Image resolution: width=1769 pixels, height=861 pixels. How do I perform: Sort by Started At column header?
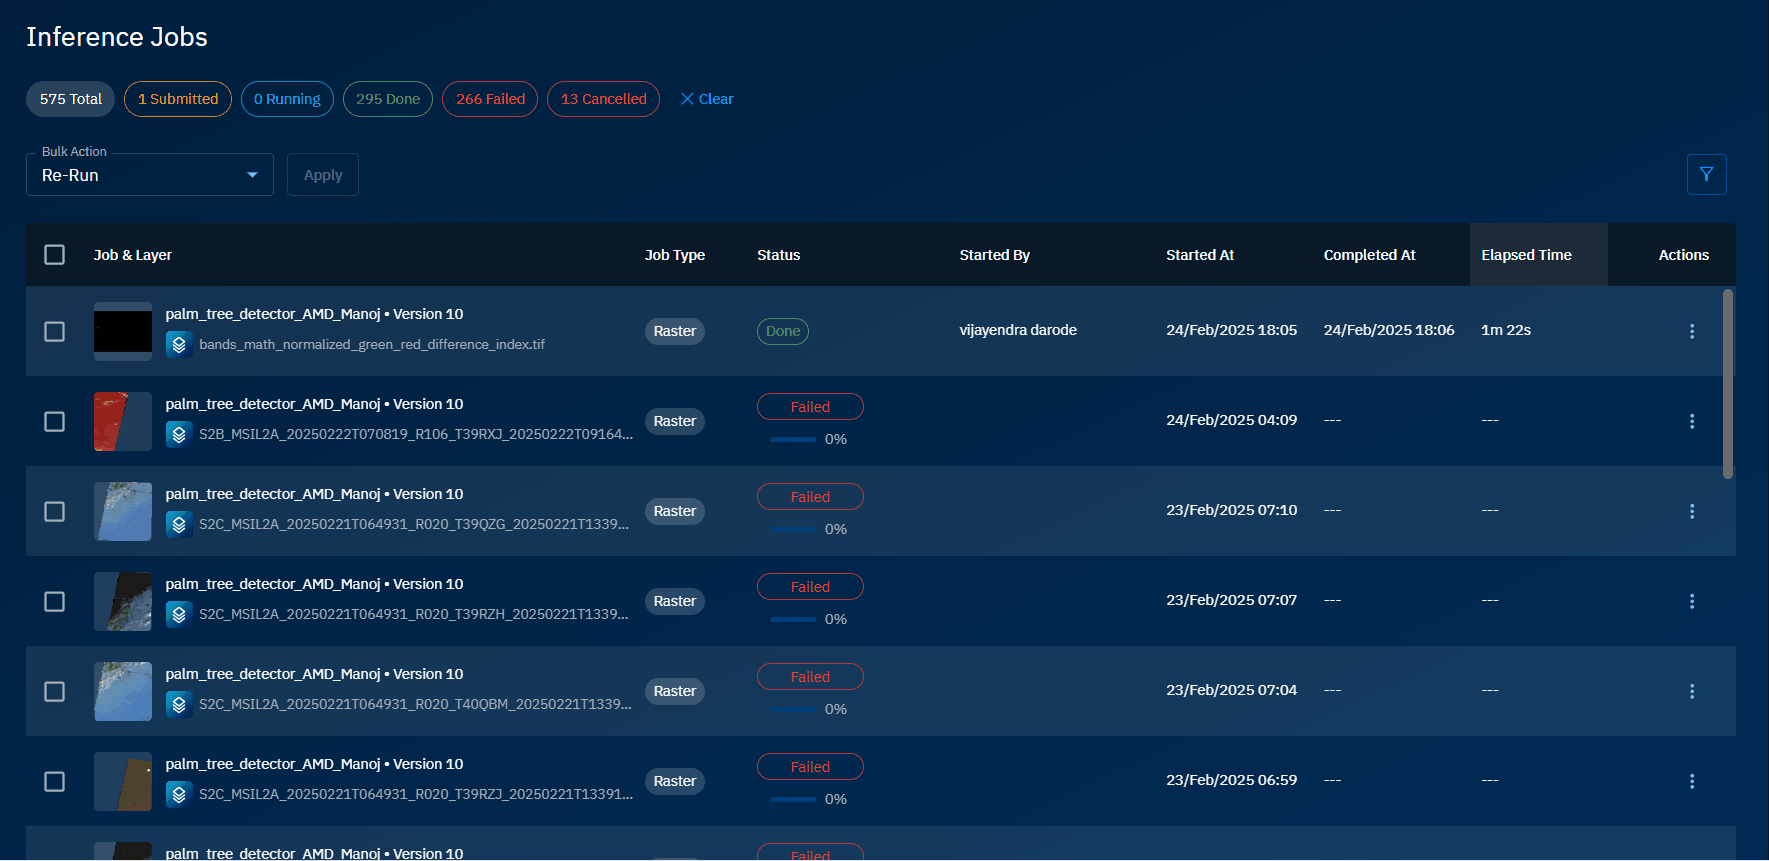point(1199,255)
